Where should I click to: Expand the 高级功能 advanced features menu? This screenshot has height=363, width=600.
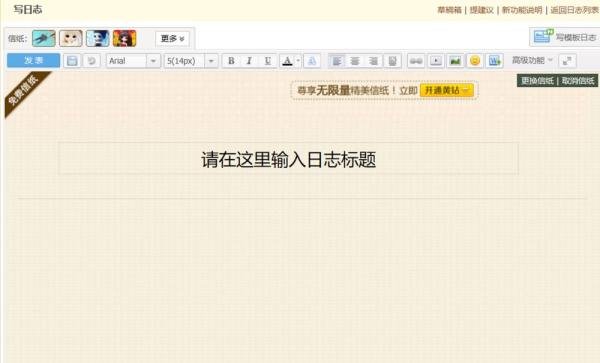click(x=532, y=60)
